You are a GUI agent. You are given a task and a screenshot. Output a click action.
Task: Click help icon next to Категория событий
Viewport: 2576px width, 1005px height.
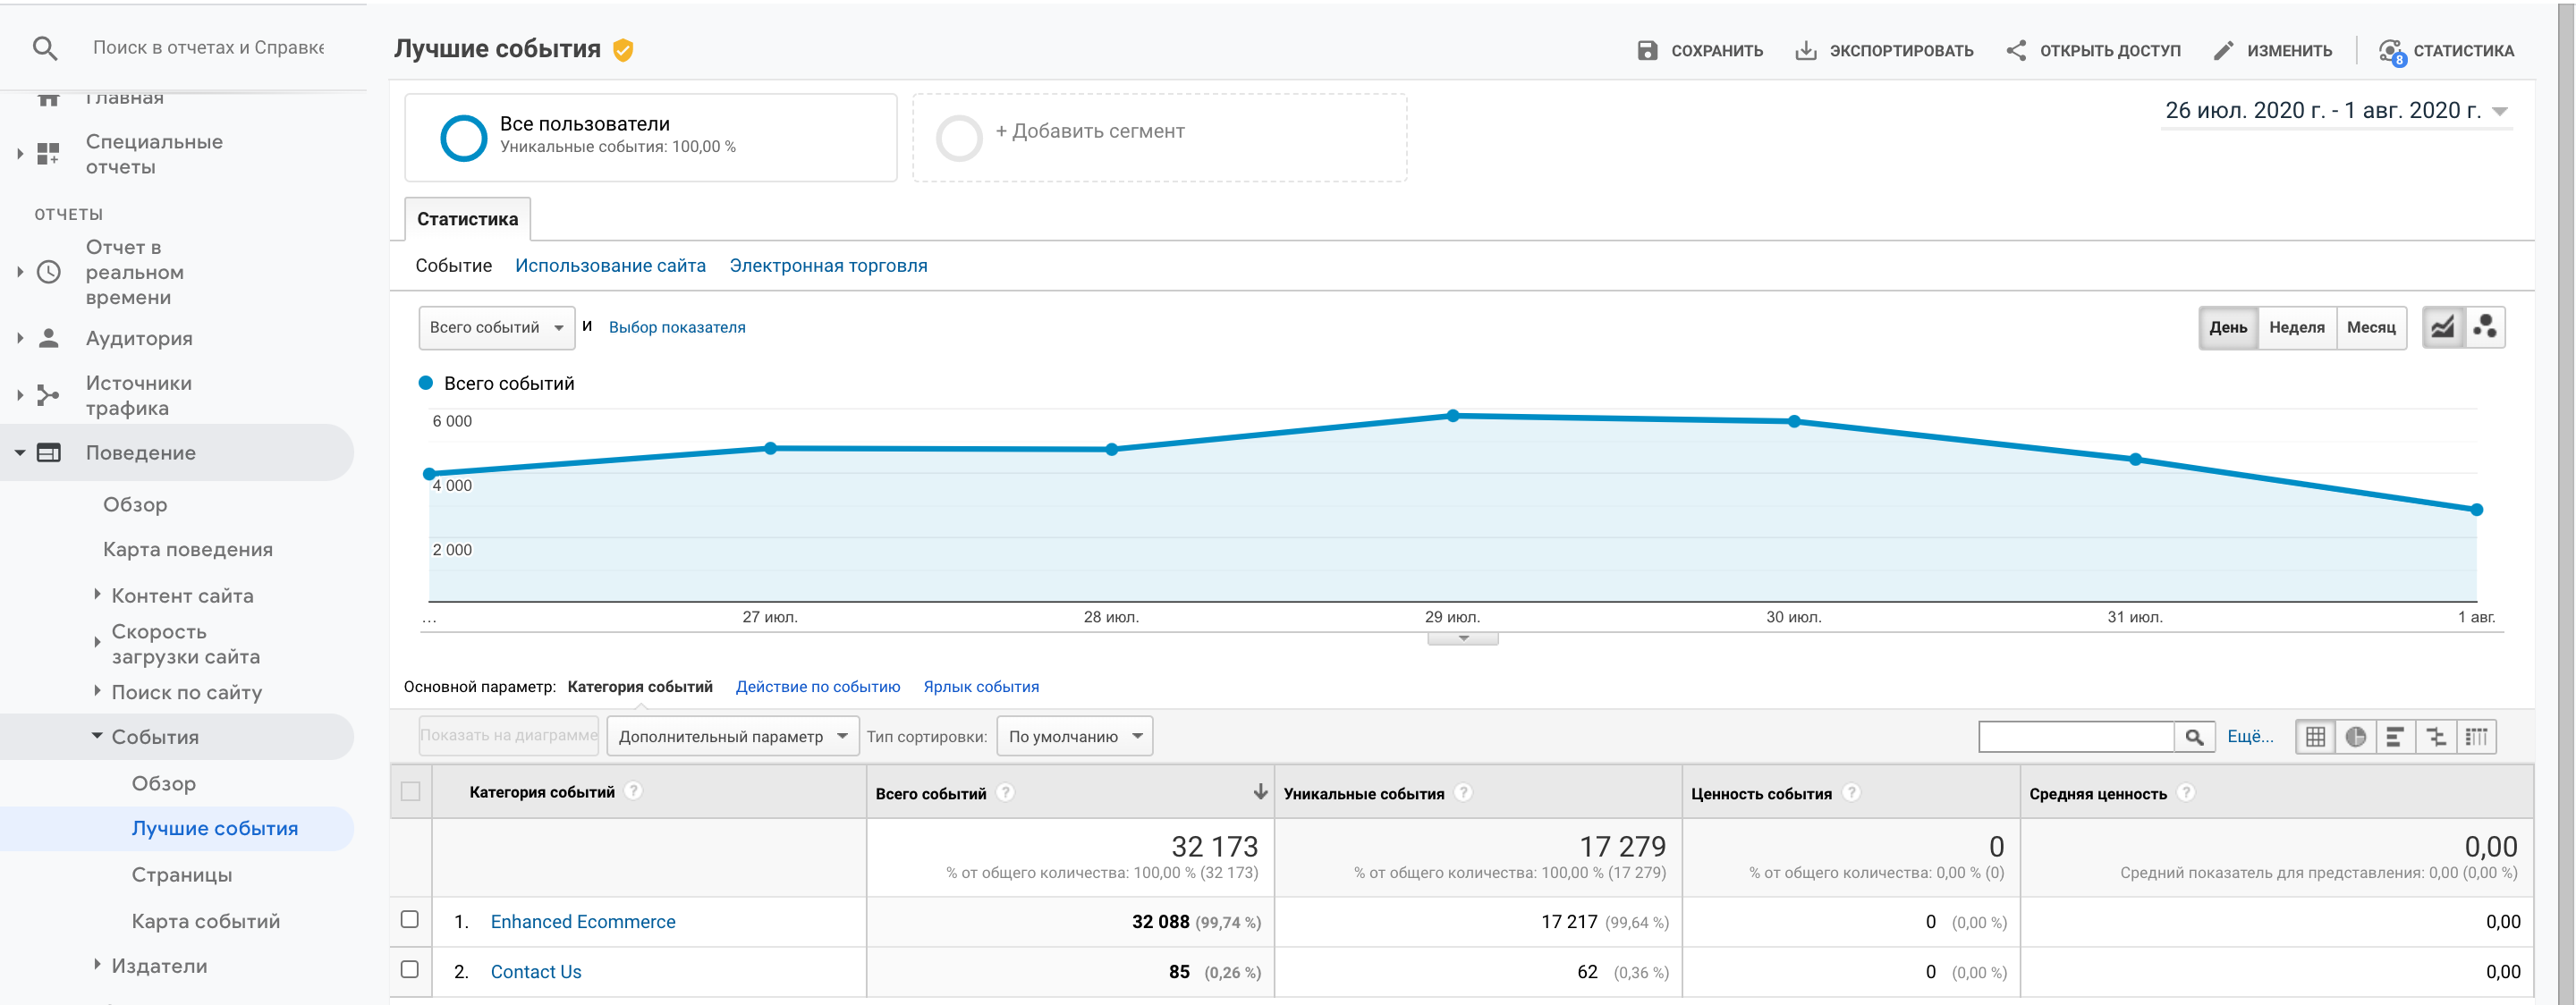click(633, 791)
